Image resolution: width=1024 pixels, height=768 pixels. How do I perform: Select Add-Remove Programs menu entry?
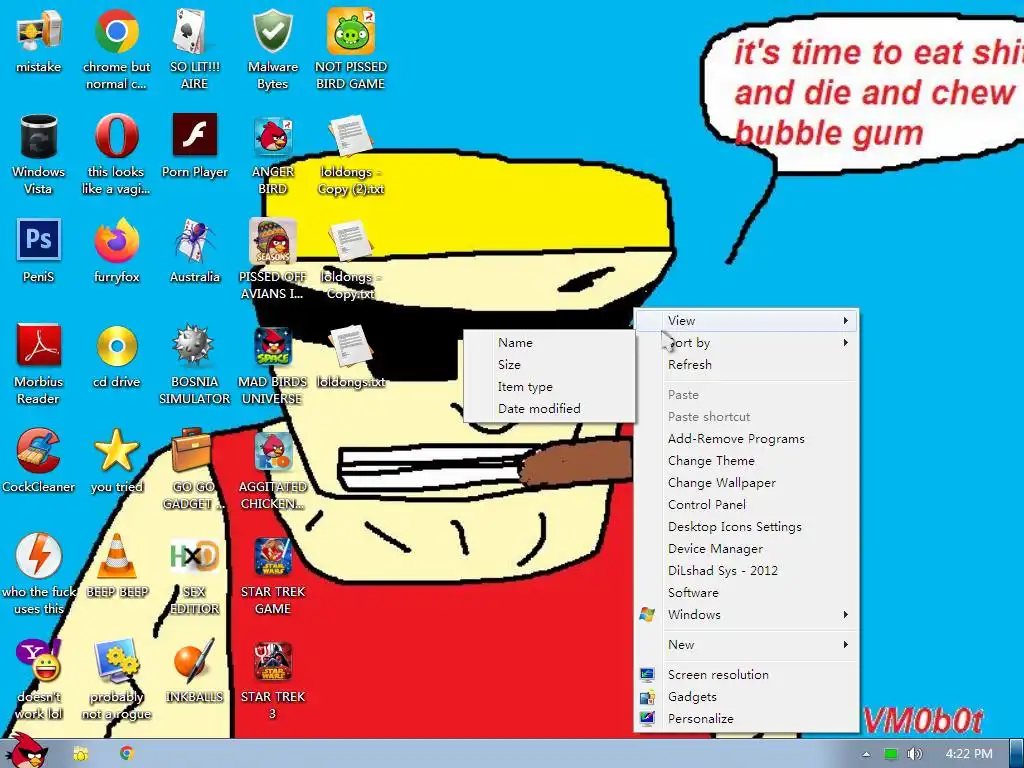tap(746, 439)
